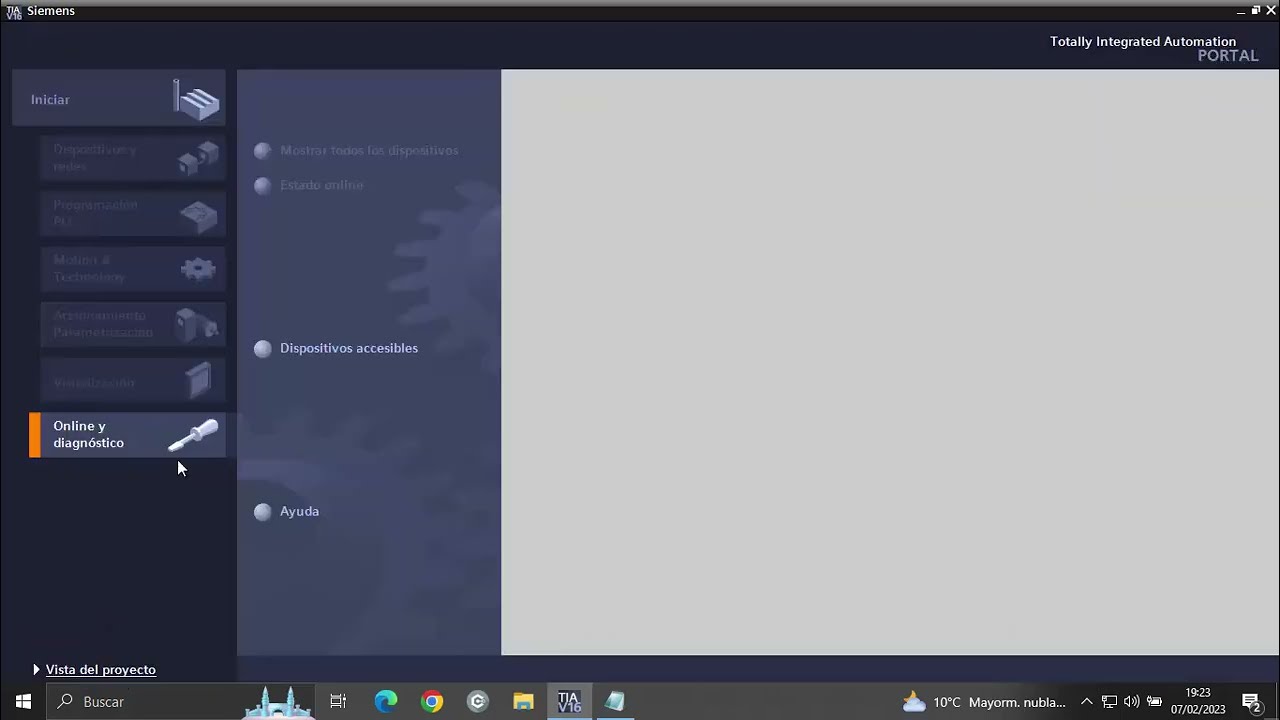1280x720 pixels.
Task: Restore down the Siemens window
Action: pyautogui.click(x=1256, y=10)
